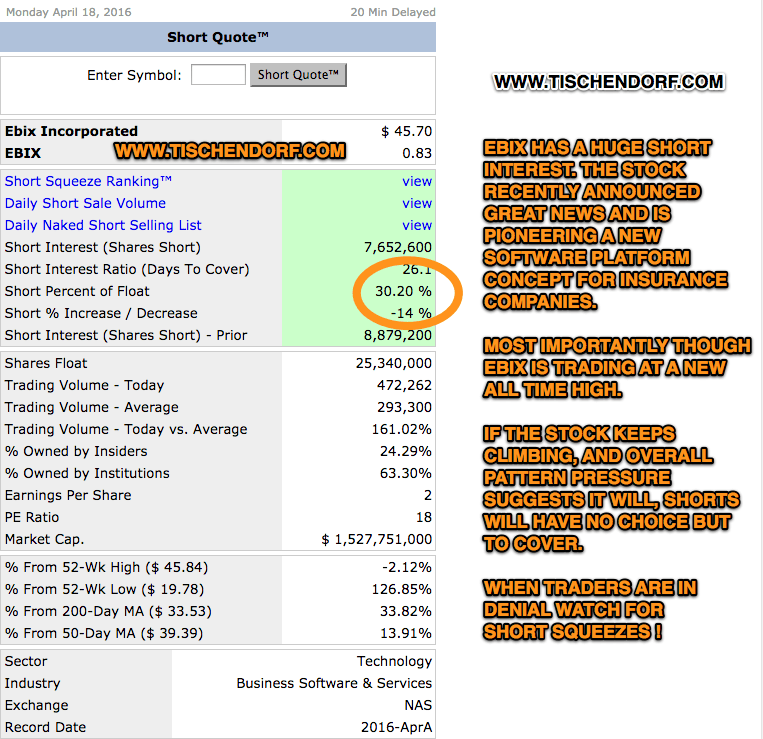Select the 13.91% from 50-Day MA value
Viewport: 763px width, 739px height.
[x=405, y=633]
